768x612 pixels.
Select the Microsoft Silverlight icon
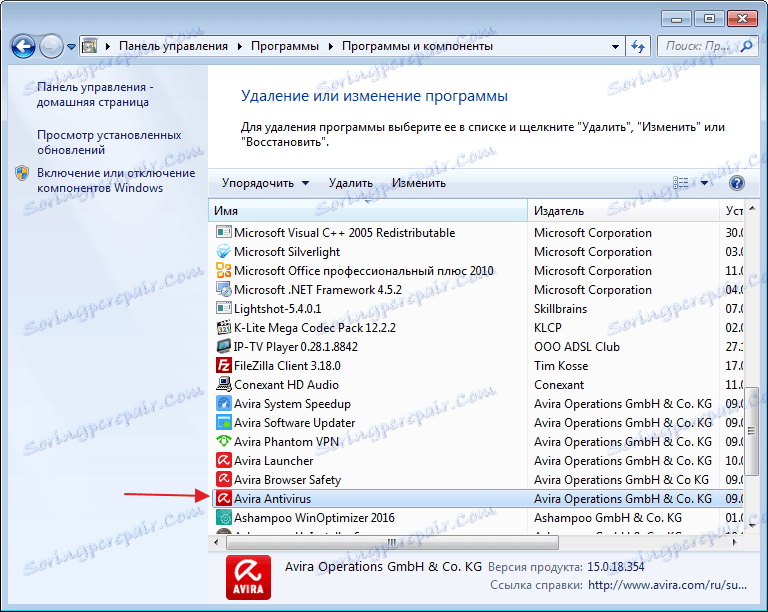[223, 251]
